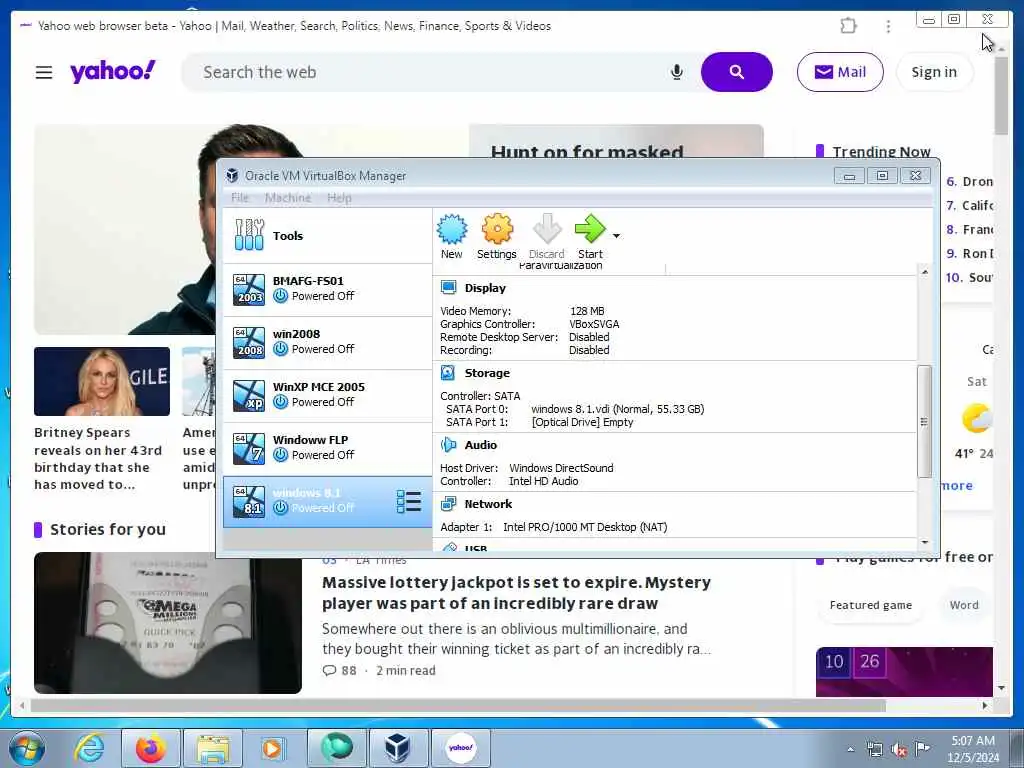Viewport: 1024px width, 768px height.
Task: Click the Network adapters icon
Action: coord(449,504)
